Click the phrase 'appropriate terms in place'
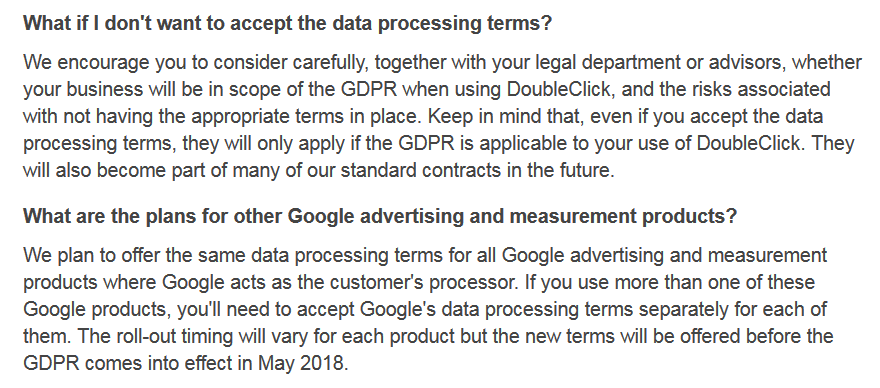 click(x=306, y=116)
